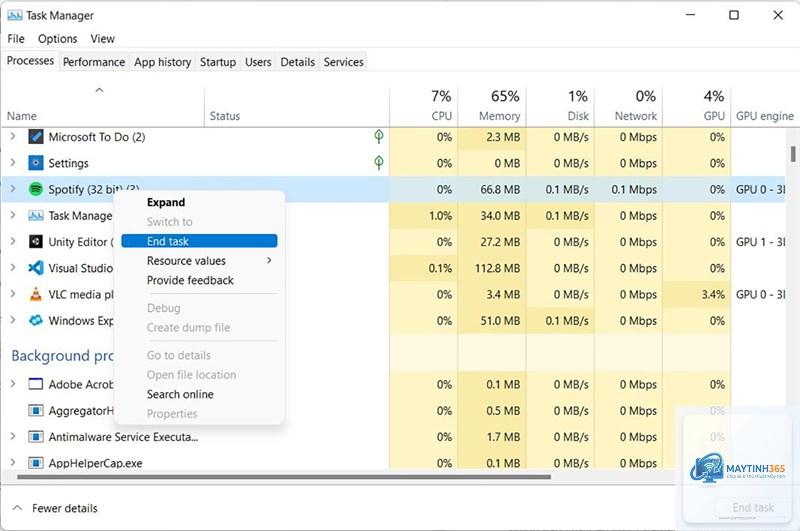The height and width of the screenshot is (531, 800).
Task: Open the Options menu
Action: [x=58, y=39]
